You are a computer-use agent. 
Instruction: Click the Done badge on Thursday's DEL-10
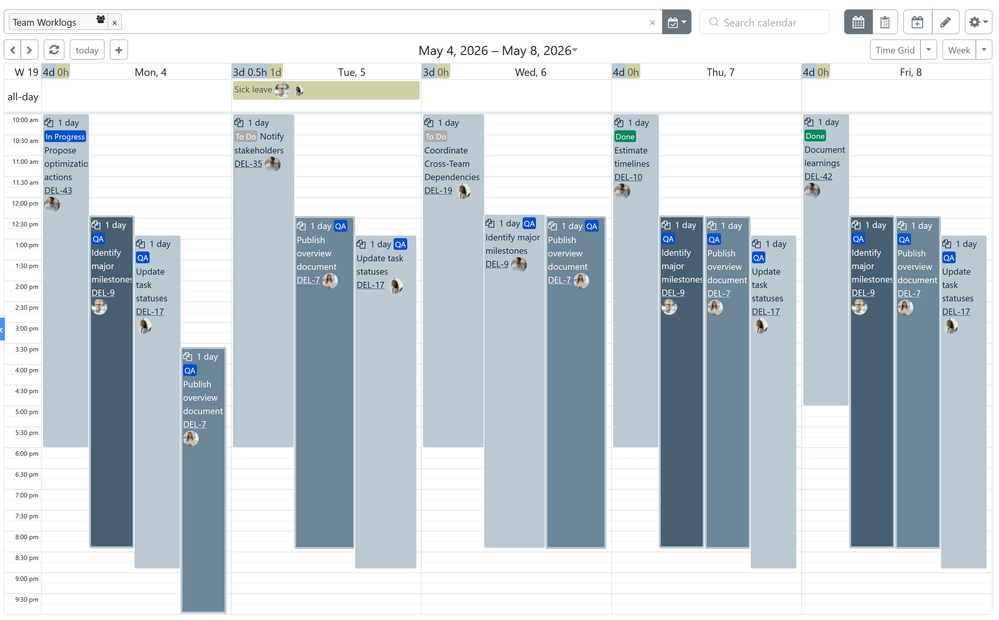[x=625, y=136]
